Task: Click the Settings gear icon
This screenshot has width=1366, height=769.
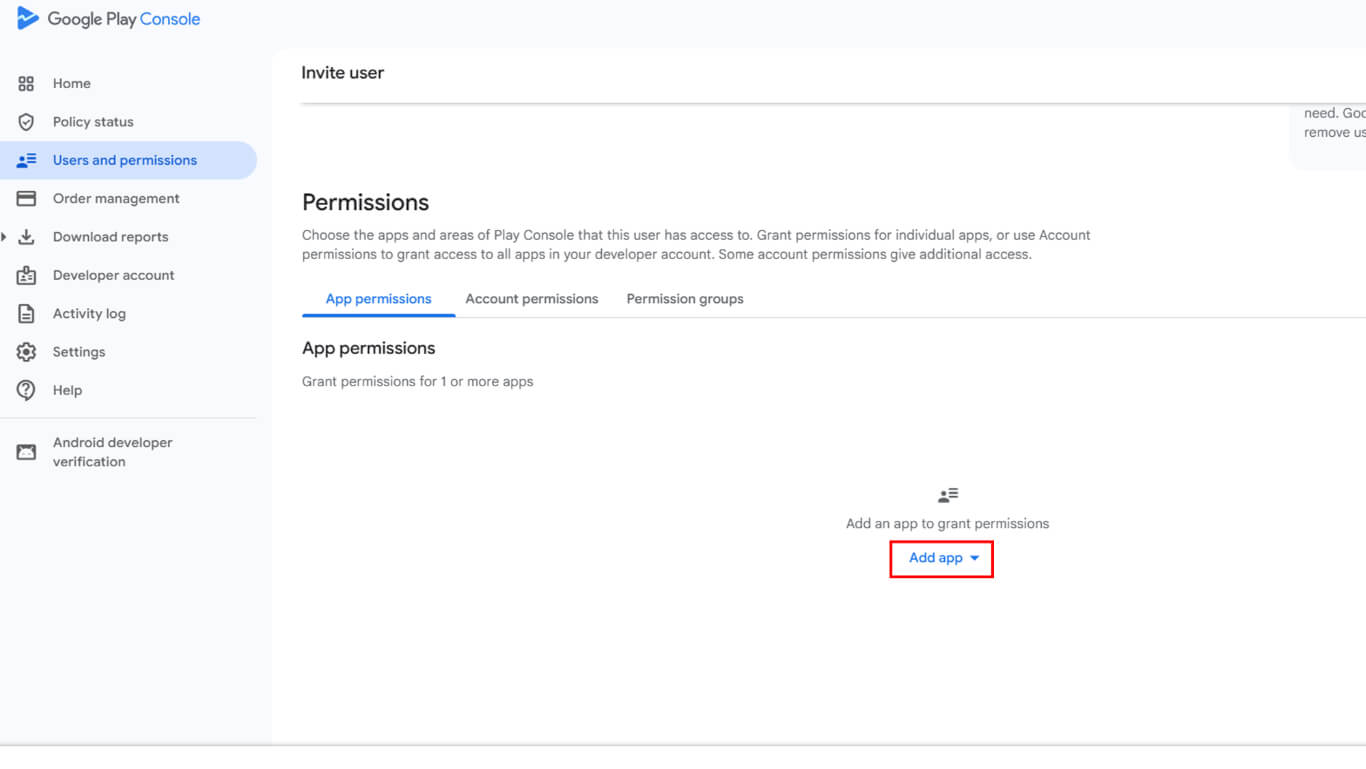Action: pyautogui.click(x=27, y=352)
